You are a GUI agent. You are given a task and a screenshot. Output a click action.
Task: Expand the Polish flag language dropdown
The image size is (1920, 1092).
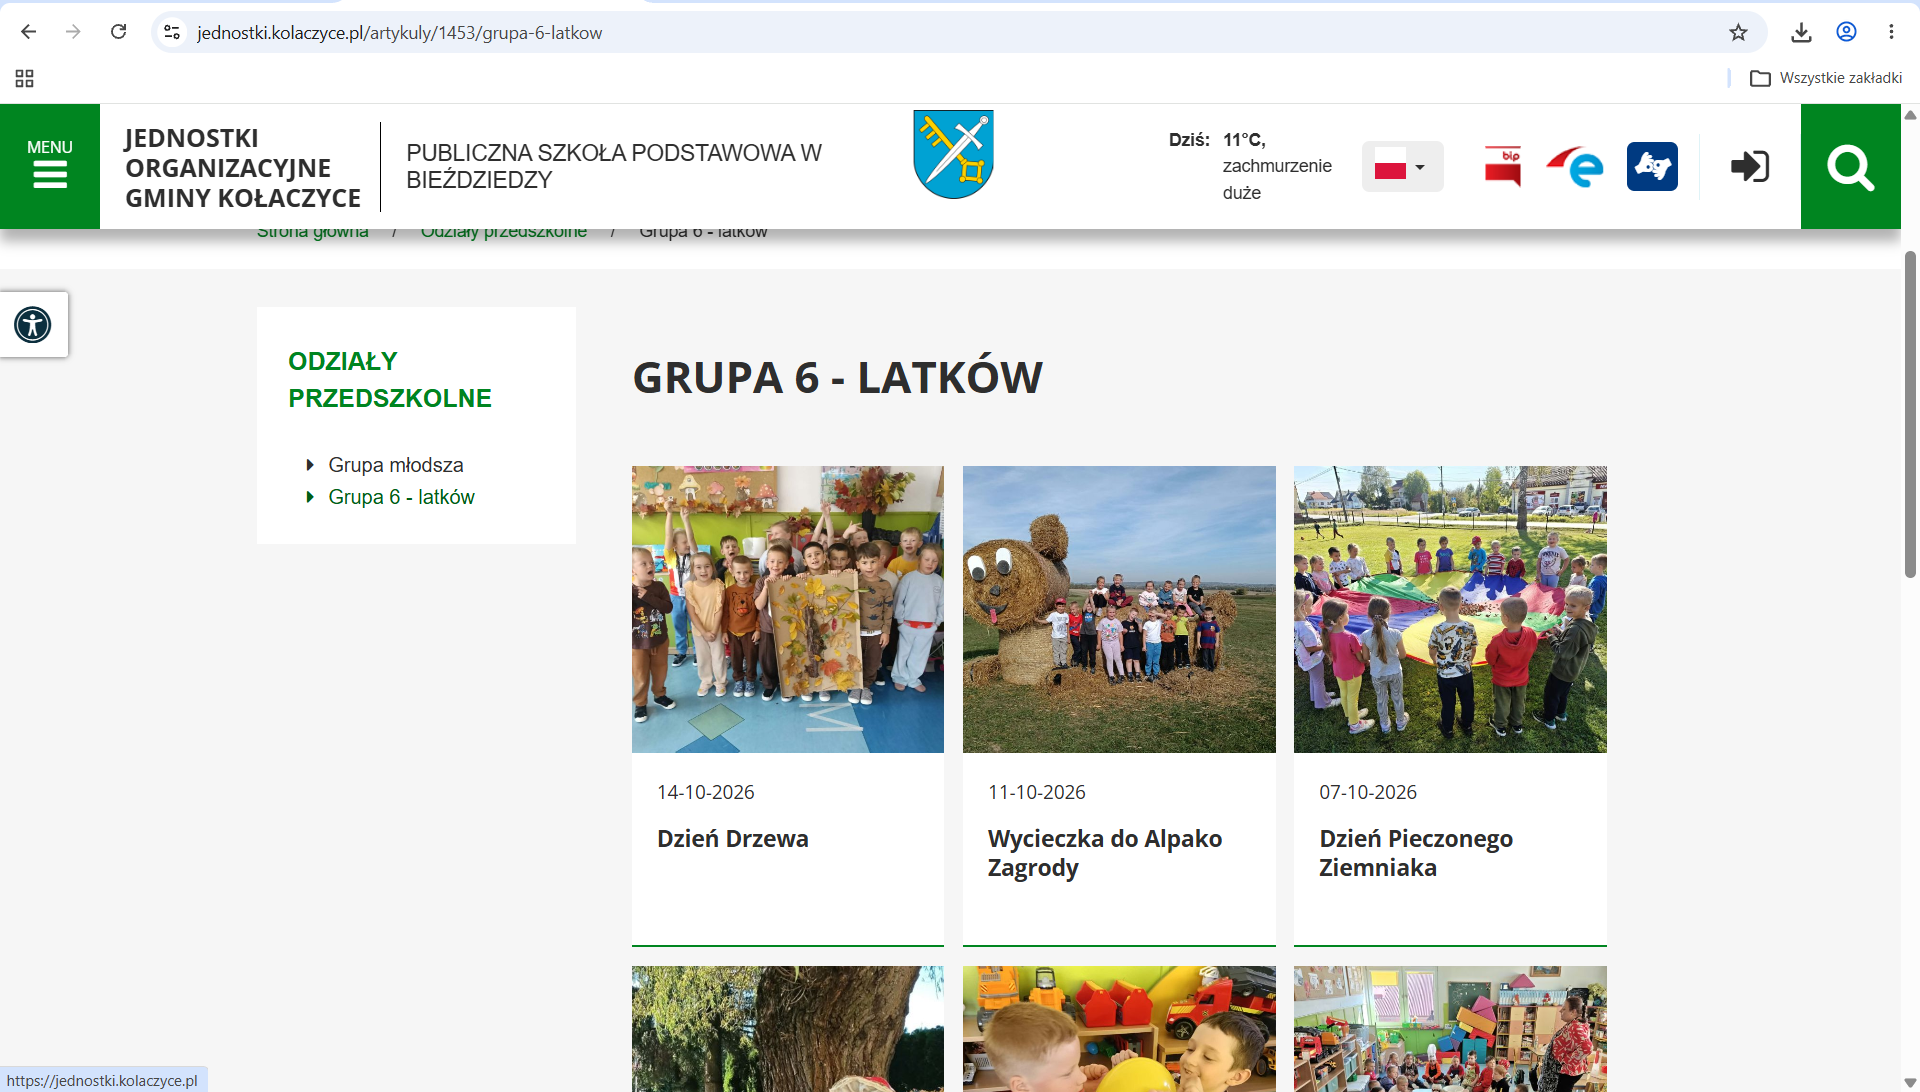(x=1402, y=166)
